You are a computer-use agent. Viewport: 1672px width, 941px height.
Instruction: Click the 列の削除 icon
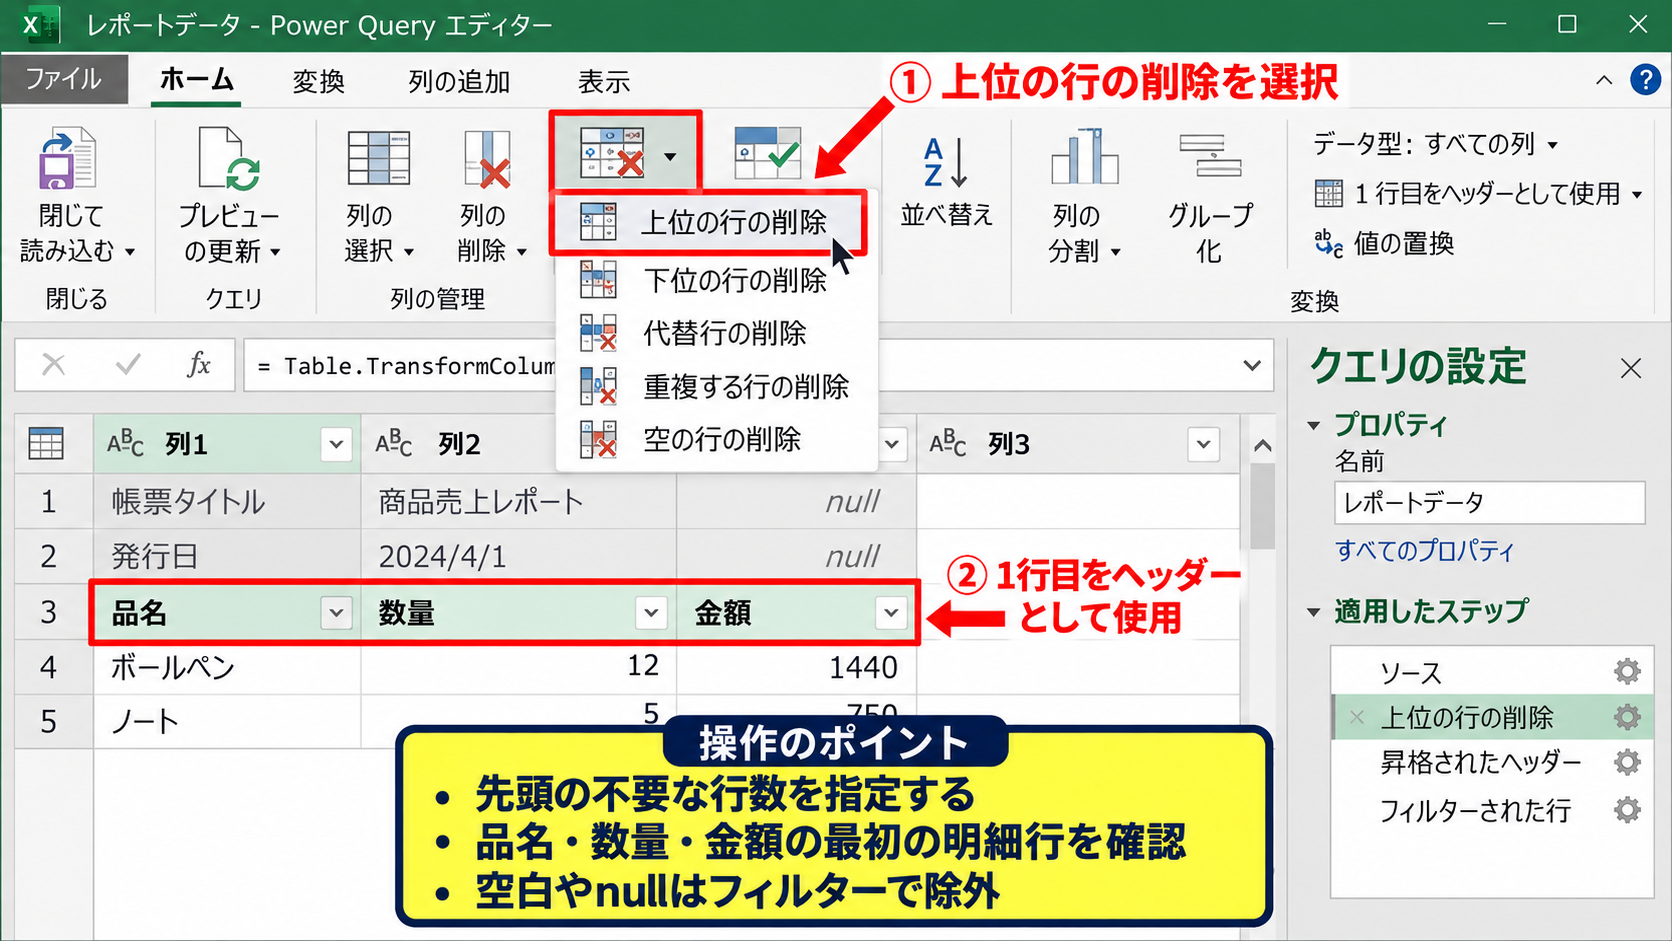(x=488, y=160)
